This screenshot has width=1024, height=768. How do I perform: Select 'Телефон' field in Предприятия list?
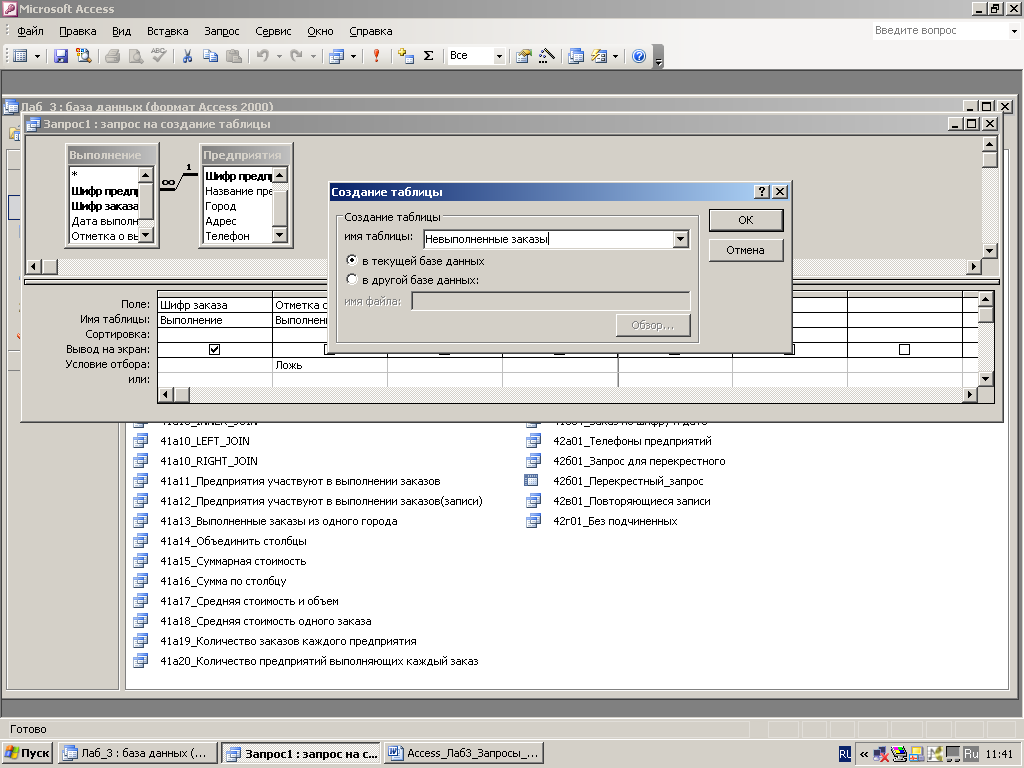[227, 236]
